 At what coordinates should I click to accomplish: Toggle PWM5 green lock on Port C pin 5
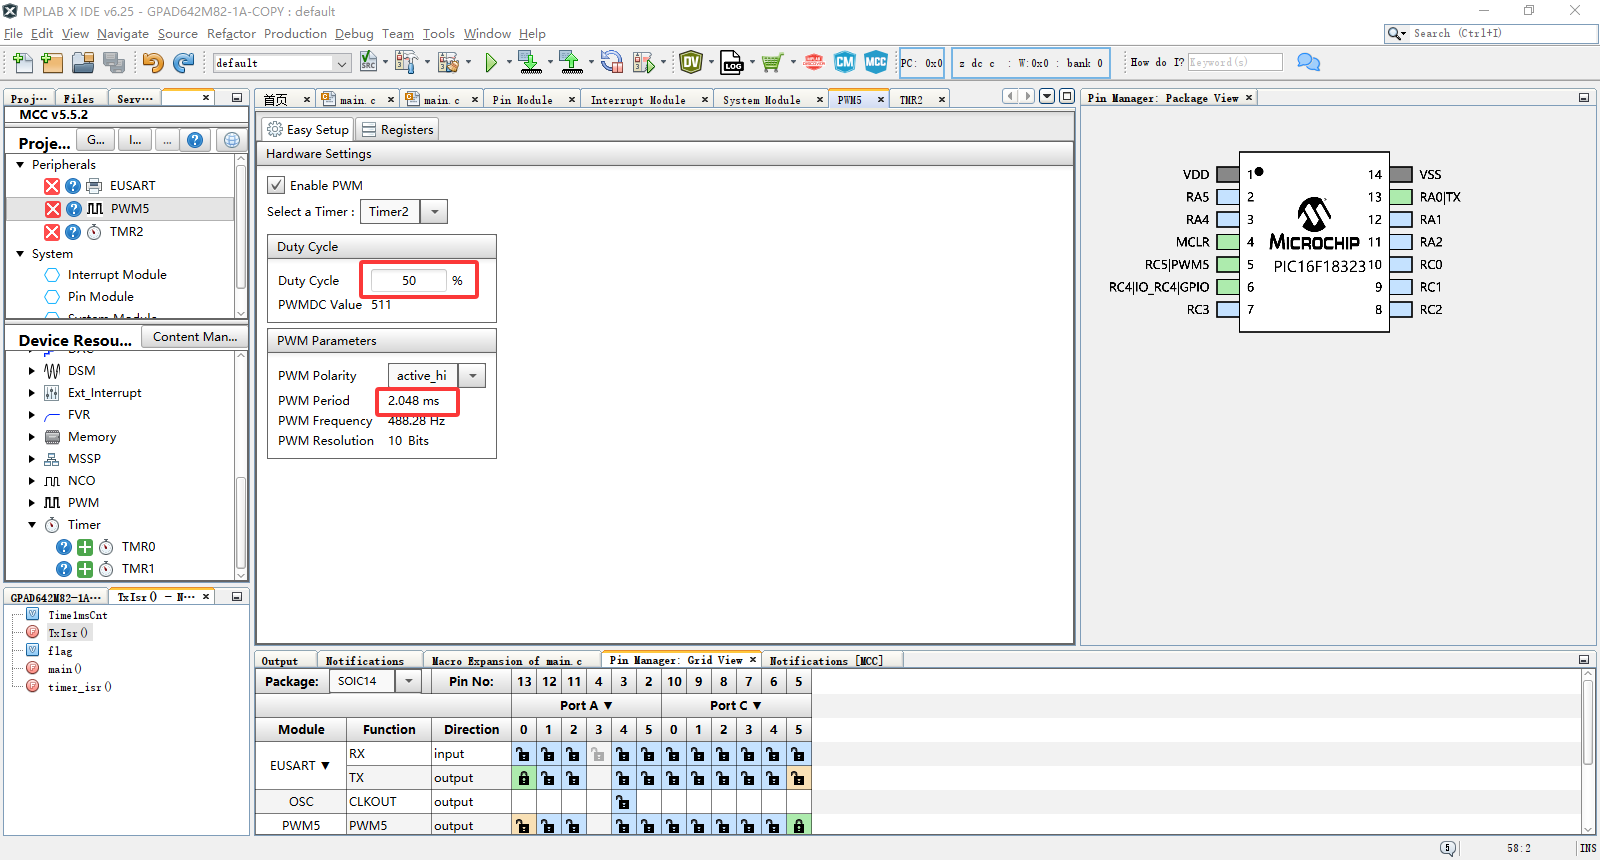(x=798, y=826)
